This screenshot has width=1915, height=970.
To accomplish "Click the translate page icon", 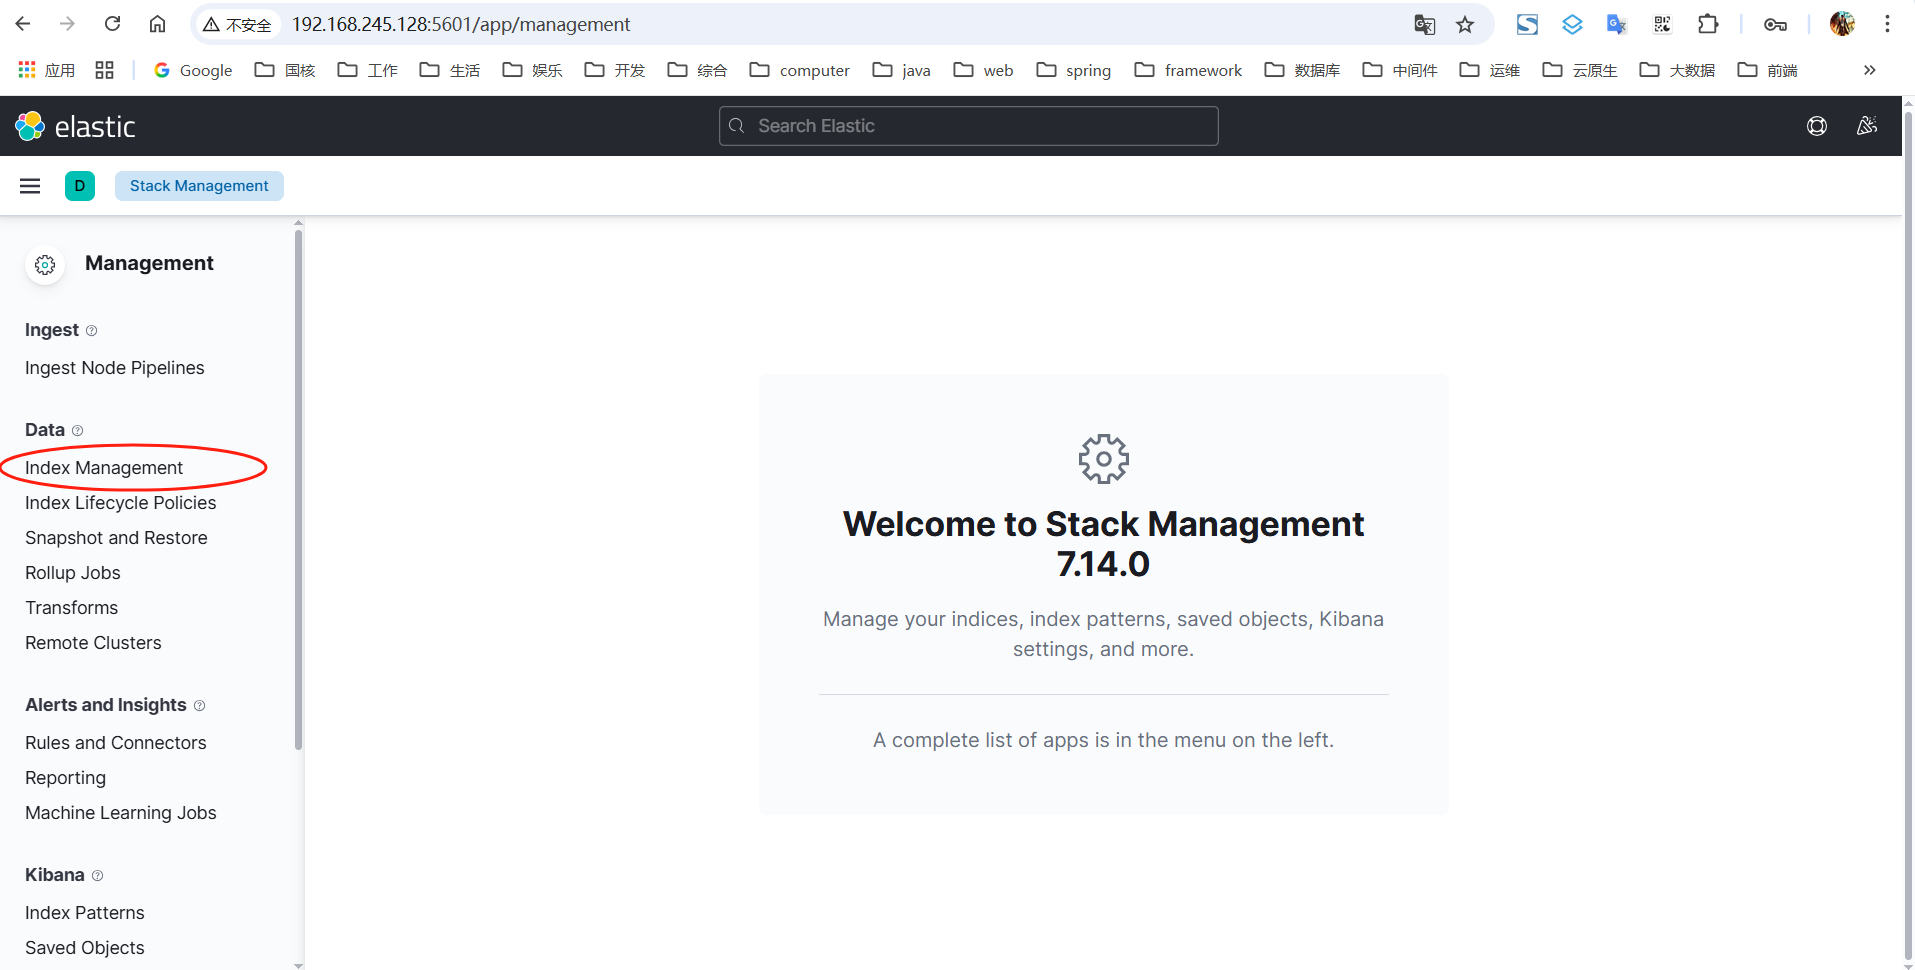I will point(1425,25).
